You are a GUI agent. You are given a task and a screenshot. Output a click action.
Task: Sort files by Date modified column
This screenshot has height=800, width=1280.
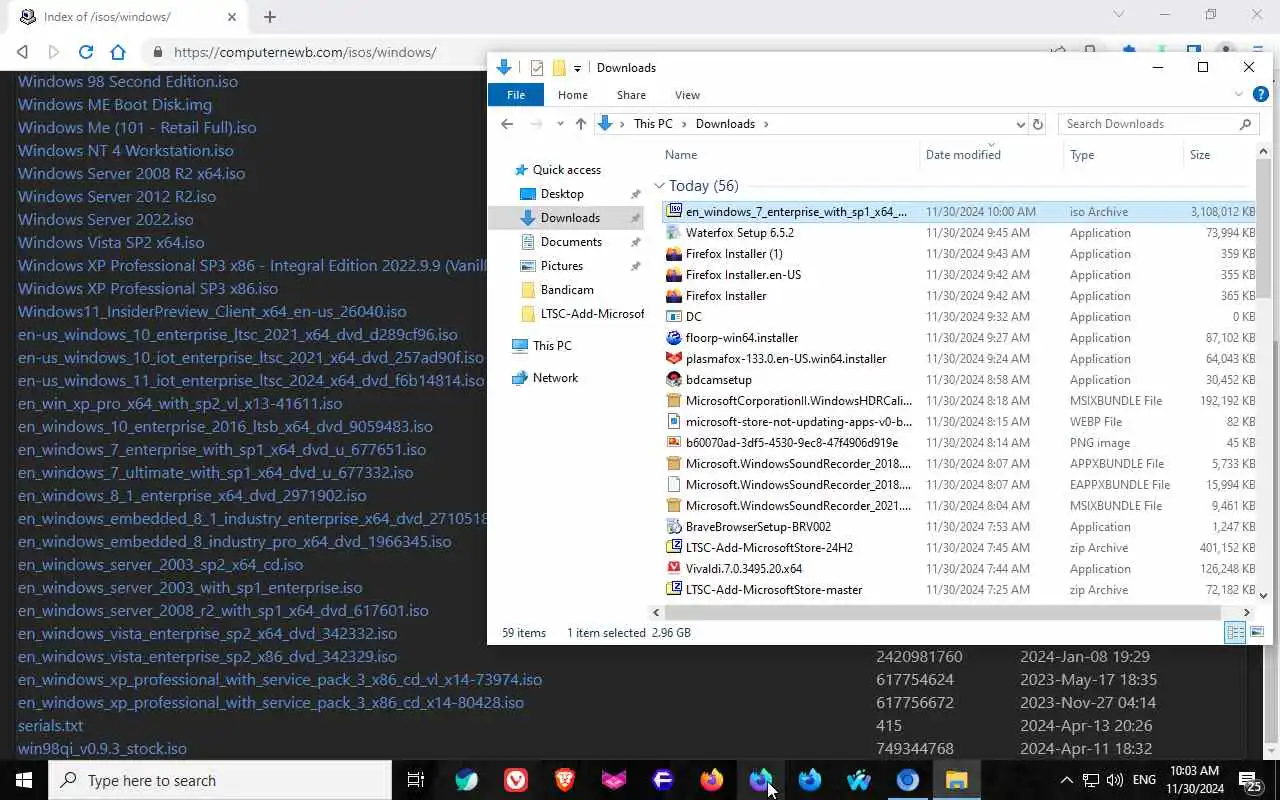[963, 155]
